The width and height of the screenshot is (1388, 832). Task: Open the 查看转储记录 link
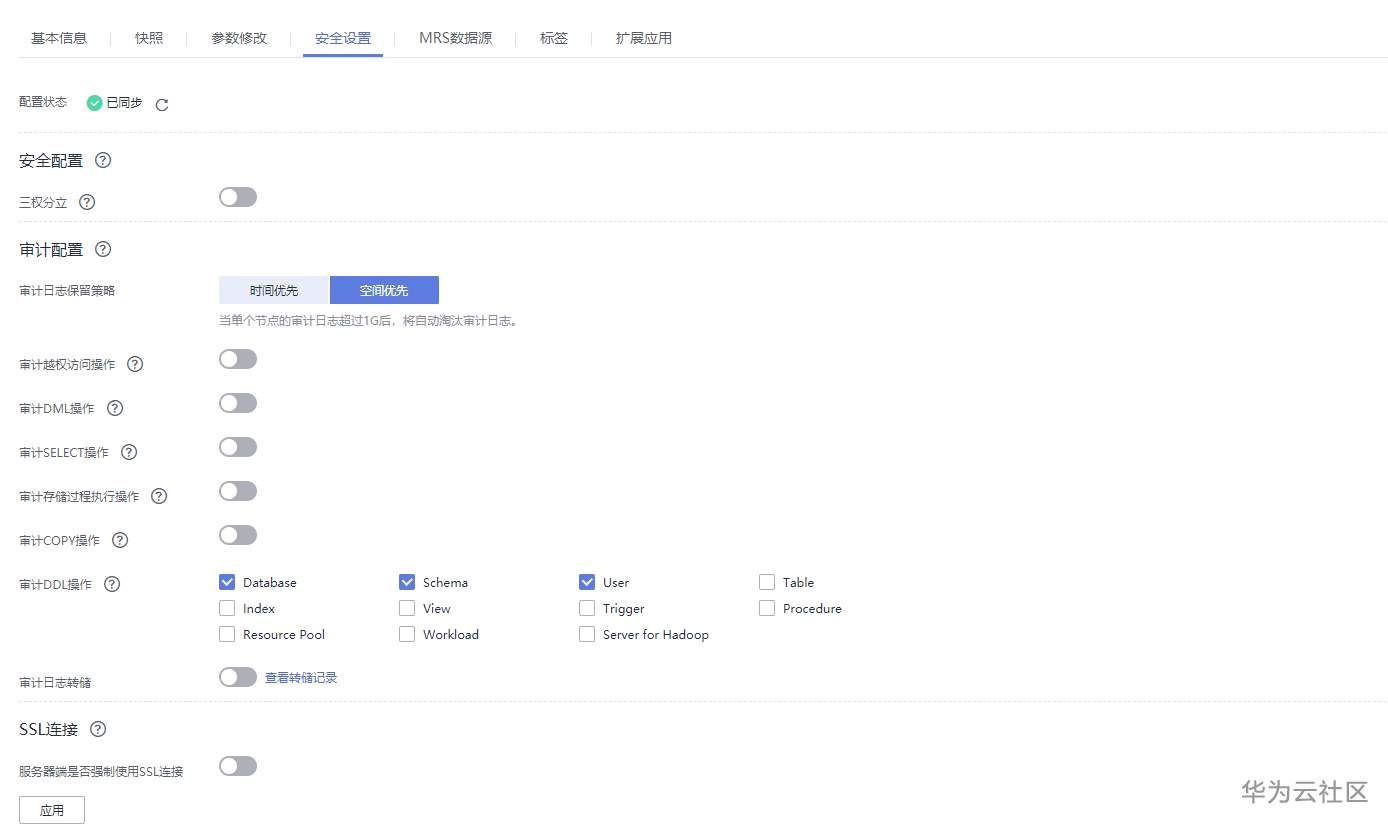tap(300, 677)
